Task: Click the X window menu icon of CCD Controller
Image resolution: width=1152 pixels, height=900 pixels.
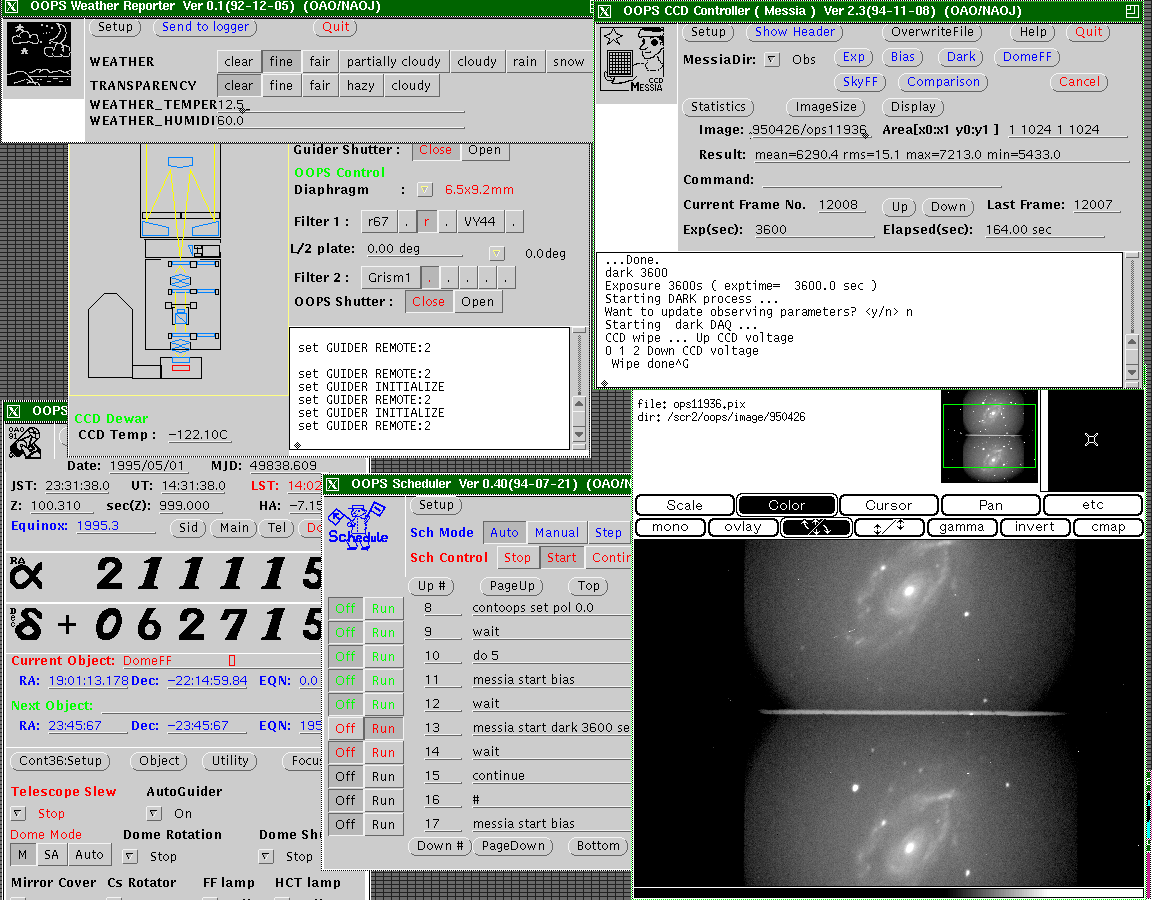Action: 604,11
